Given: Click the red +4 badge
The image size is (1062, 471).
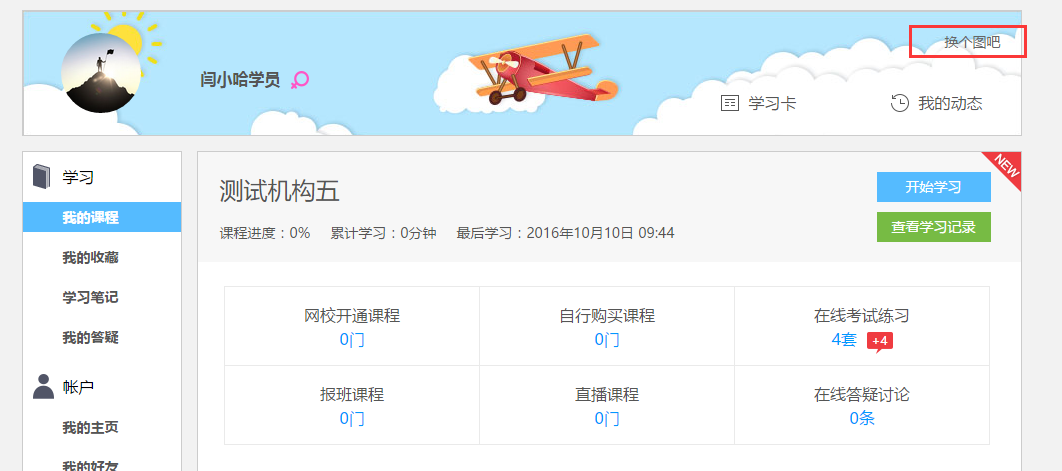Looking at the screenshot, I should tap(879, 341).
